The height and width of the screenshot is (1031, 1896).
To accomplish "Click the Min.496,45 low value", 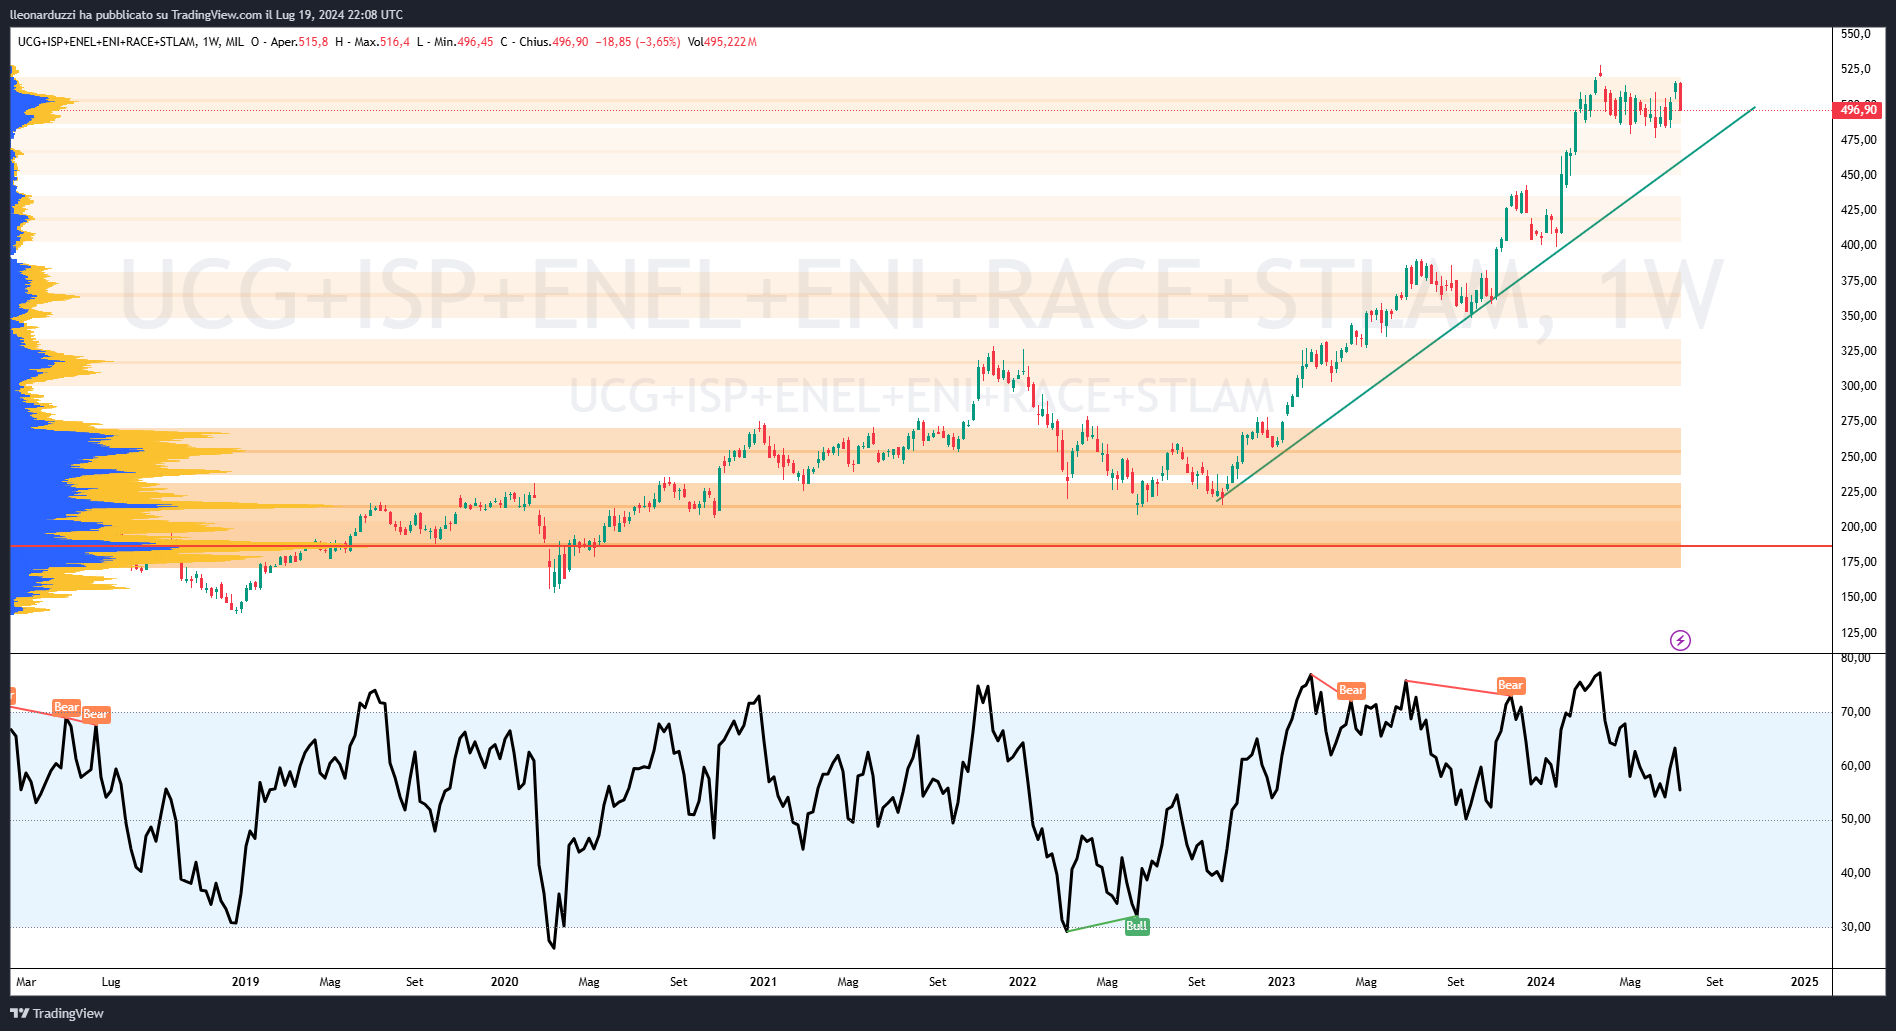I will pos(464,42).
